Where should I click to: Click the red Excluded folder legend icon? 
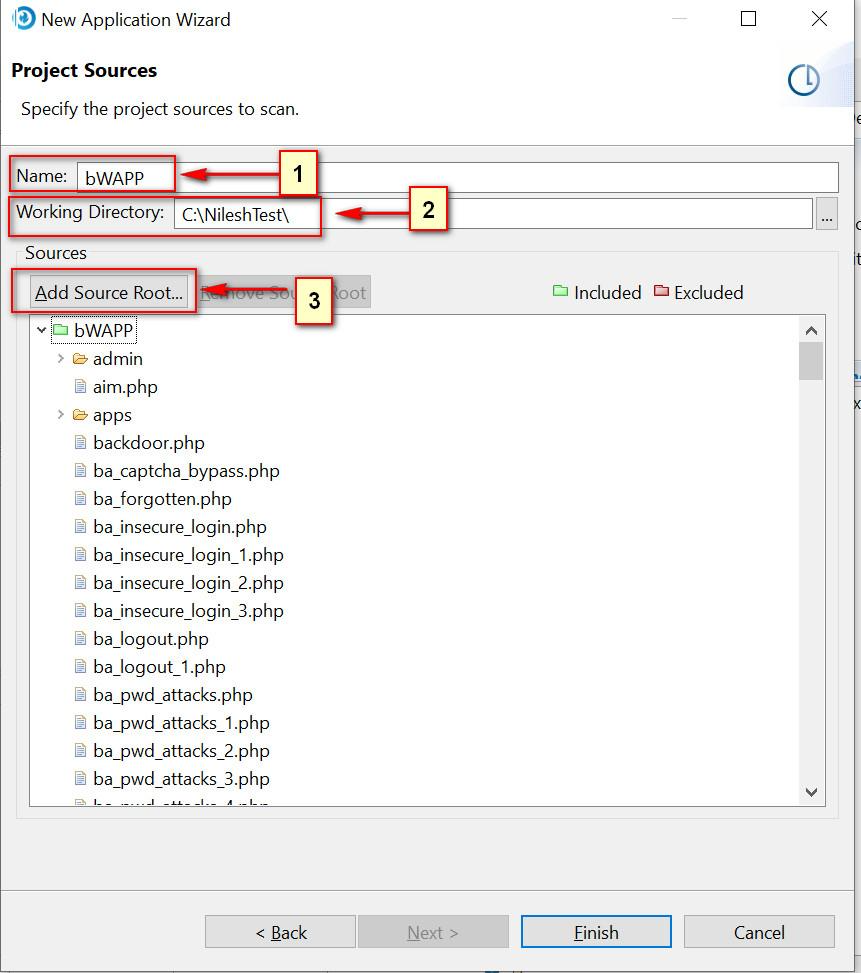coord(662,292)
